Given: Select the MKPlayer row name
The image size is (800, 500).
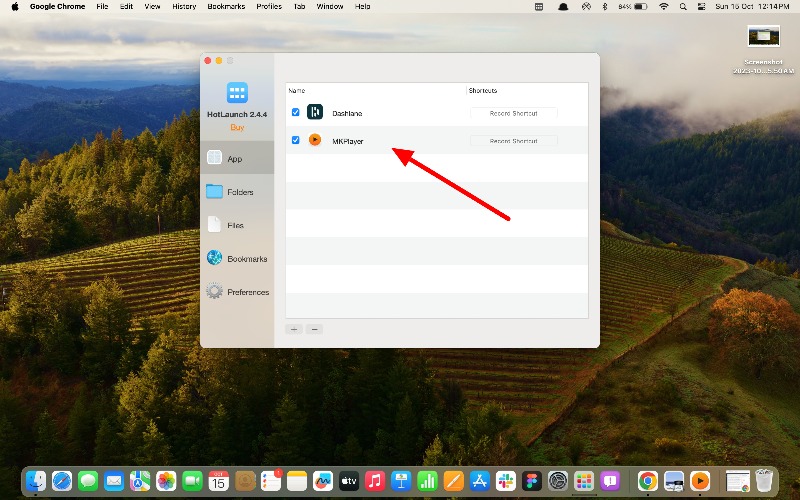Looking at the screenshot, I should point(347,141).
